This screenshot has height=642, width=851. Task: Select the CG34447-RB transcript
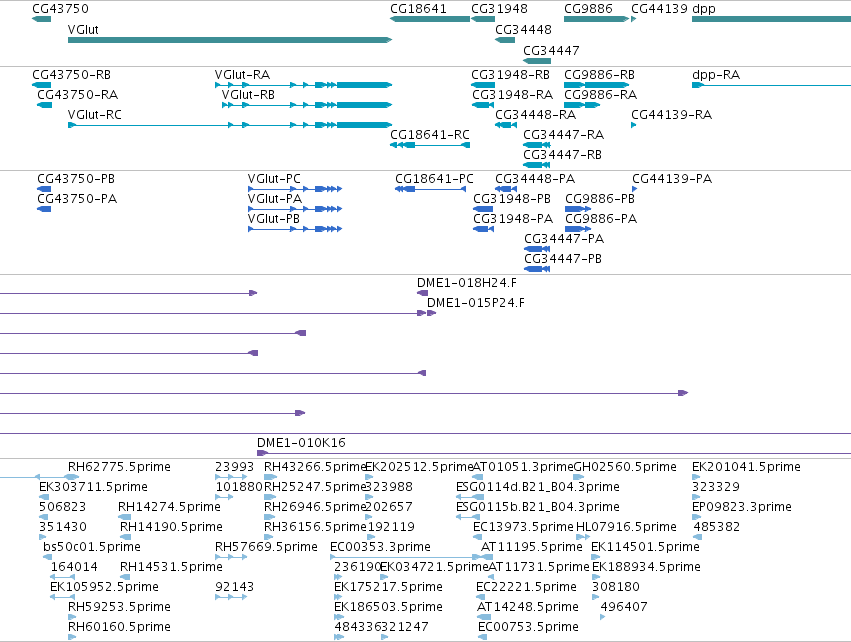pos(537,165)
